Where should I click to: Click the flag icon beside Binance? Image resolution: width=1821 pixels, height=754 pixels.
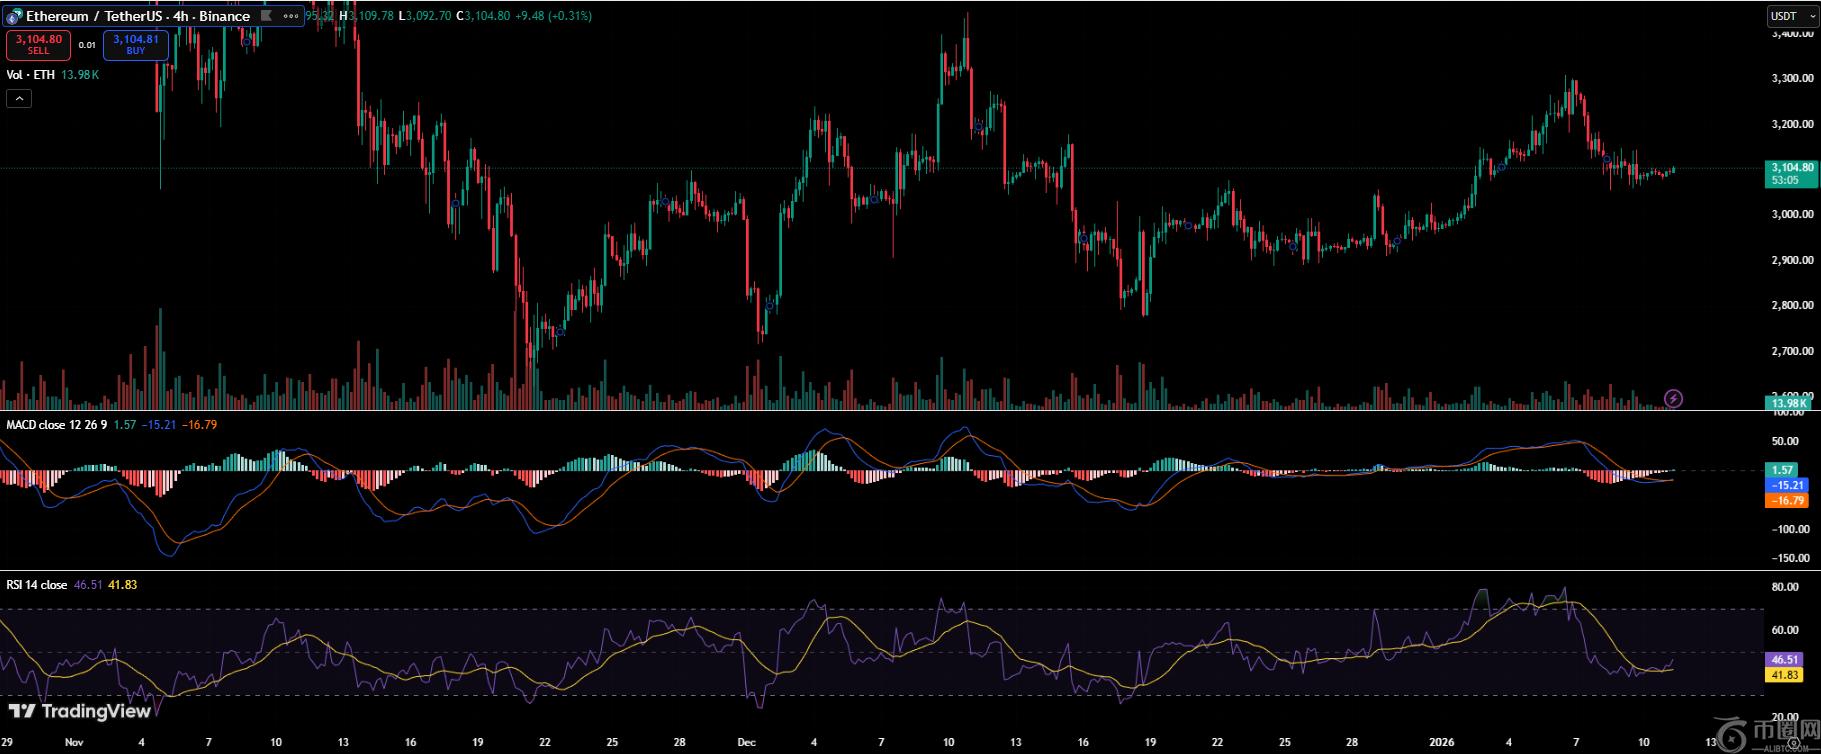pos(266,16)
